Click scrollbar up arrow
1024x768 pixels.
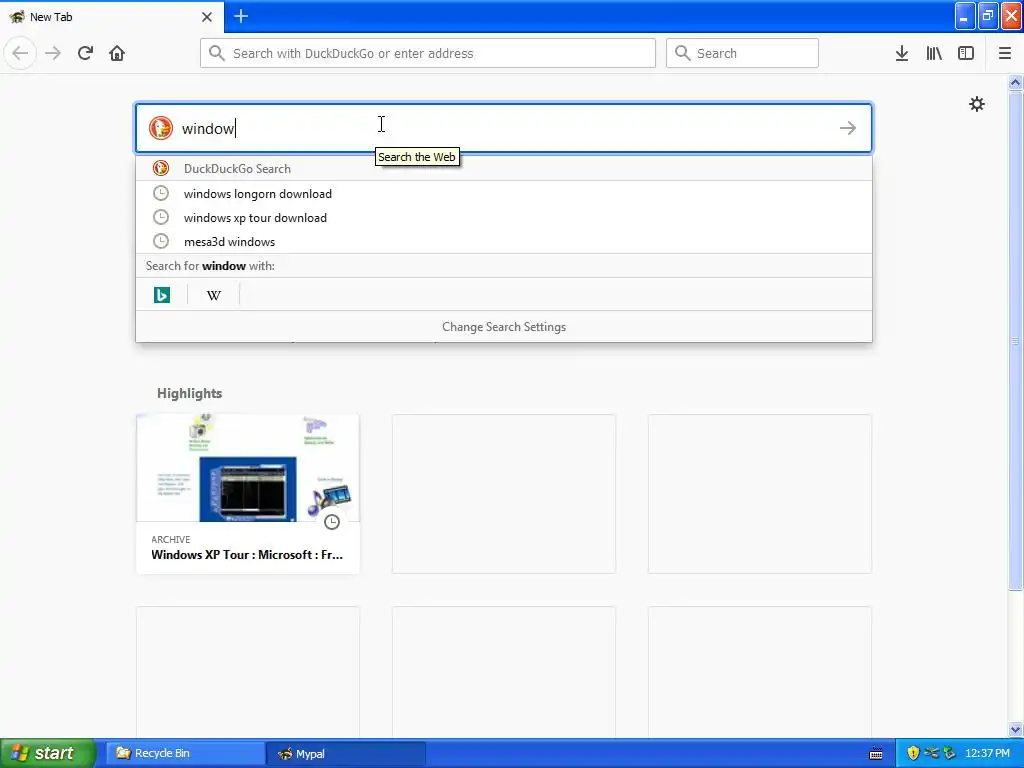tap(1015, 82)
